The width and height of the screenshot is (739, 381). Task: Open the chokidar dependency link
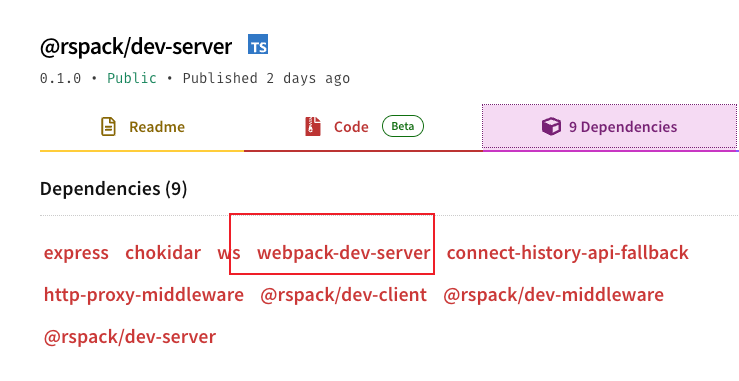pyautogui.click(x=163, y=253)
